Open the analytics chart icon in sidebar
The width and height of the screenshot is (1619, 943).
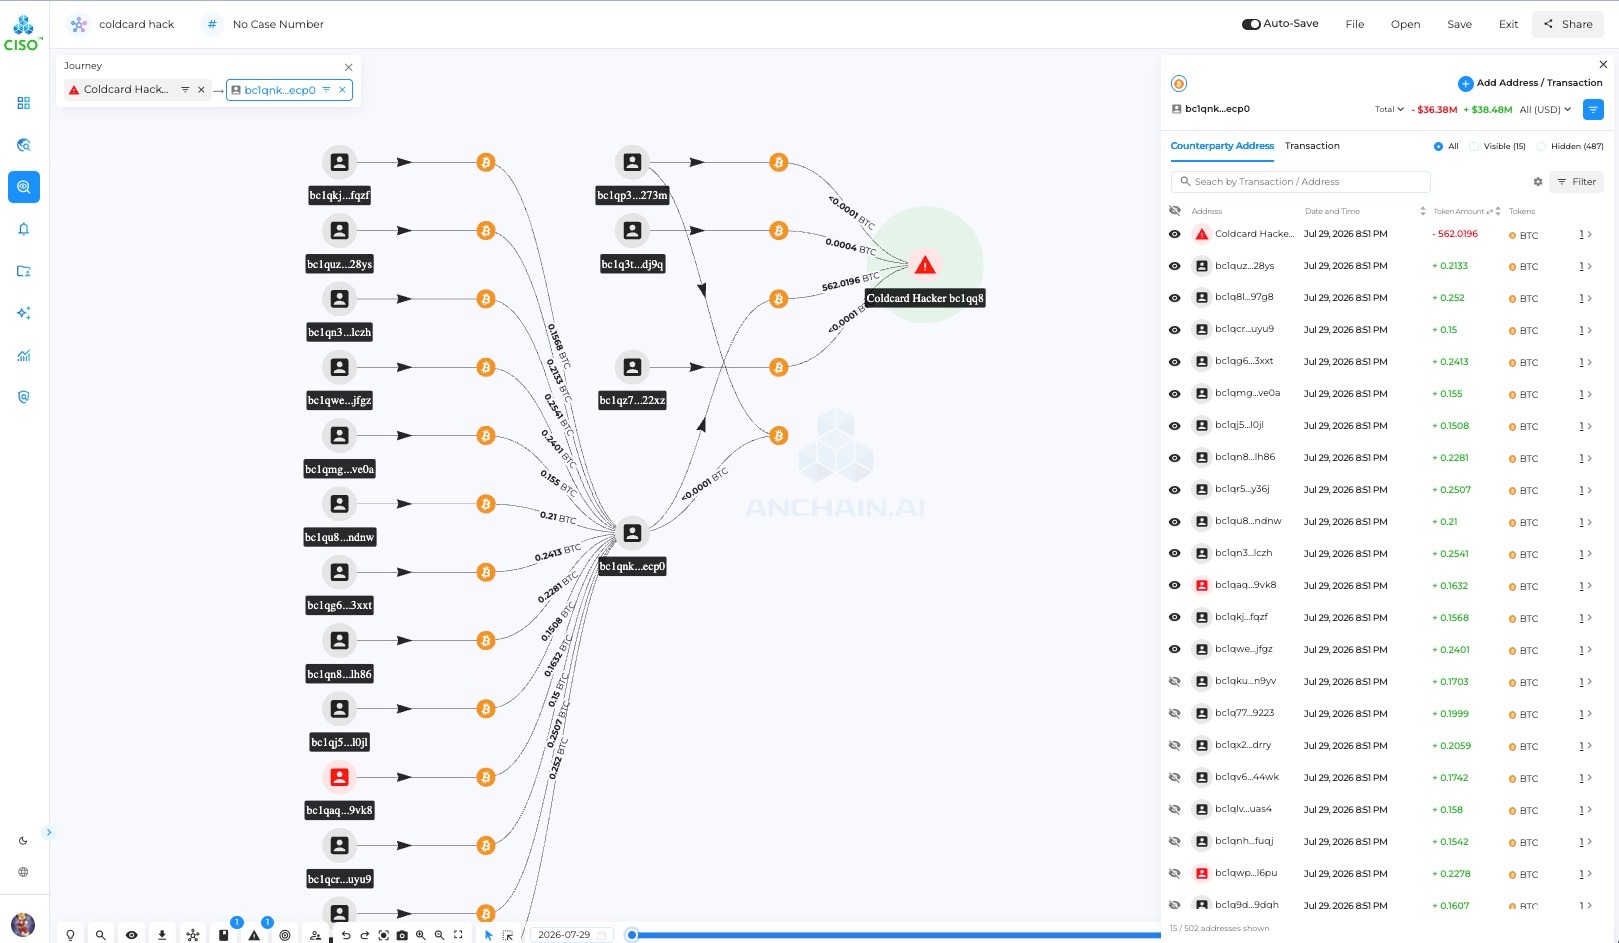point(24,355)
